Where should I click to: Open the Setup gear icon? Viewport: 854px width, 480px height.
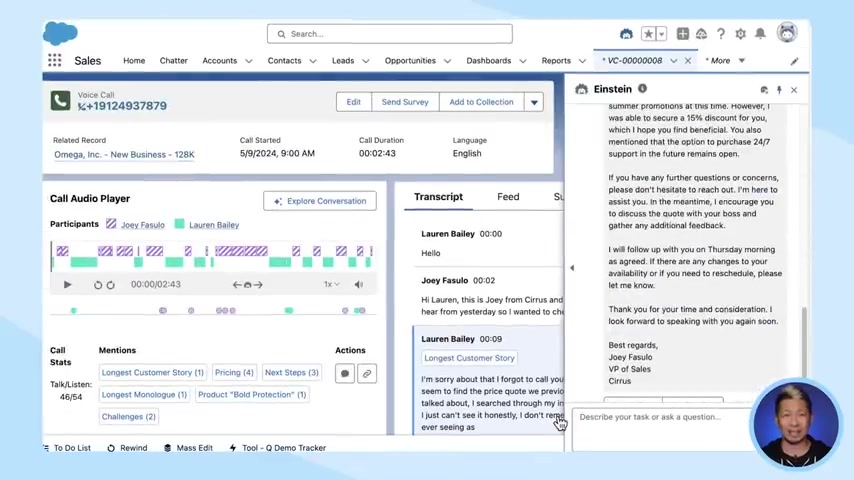(740, 34)
